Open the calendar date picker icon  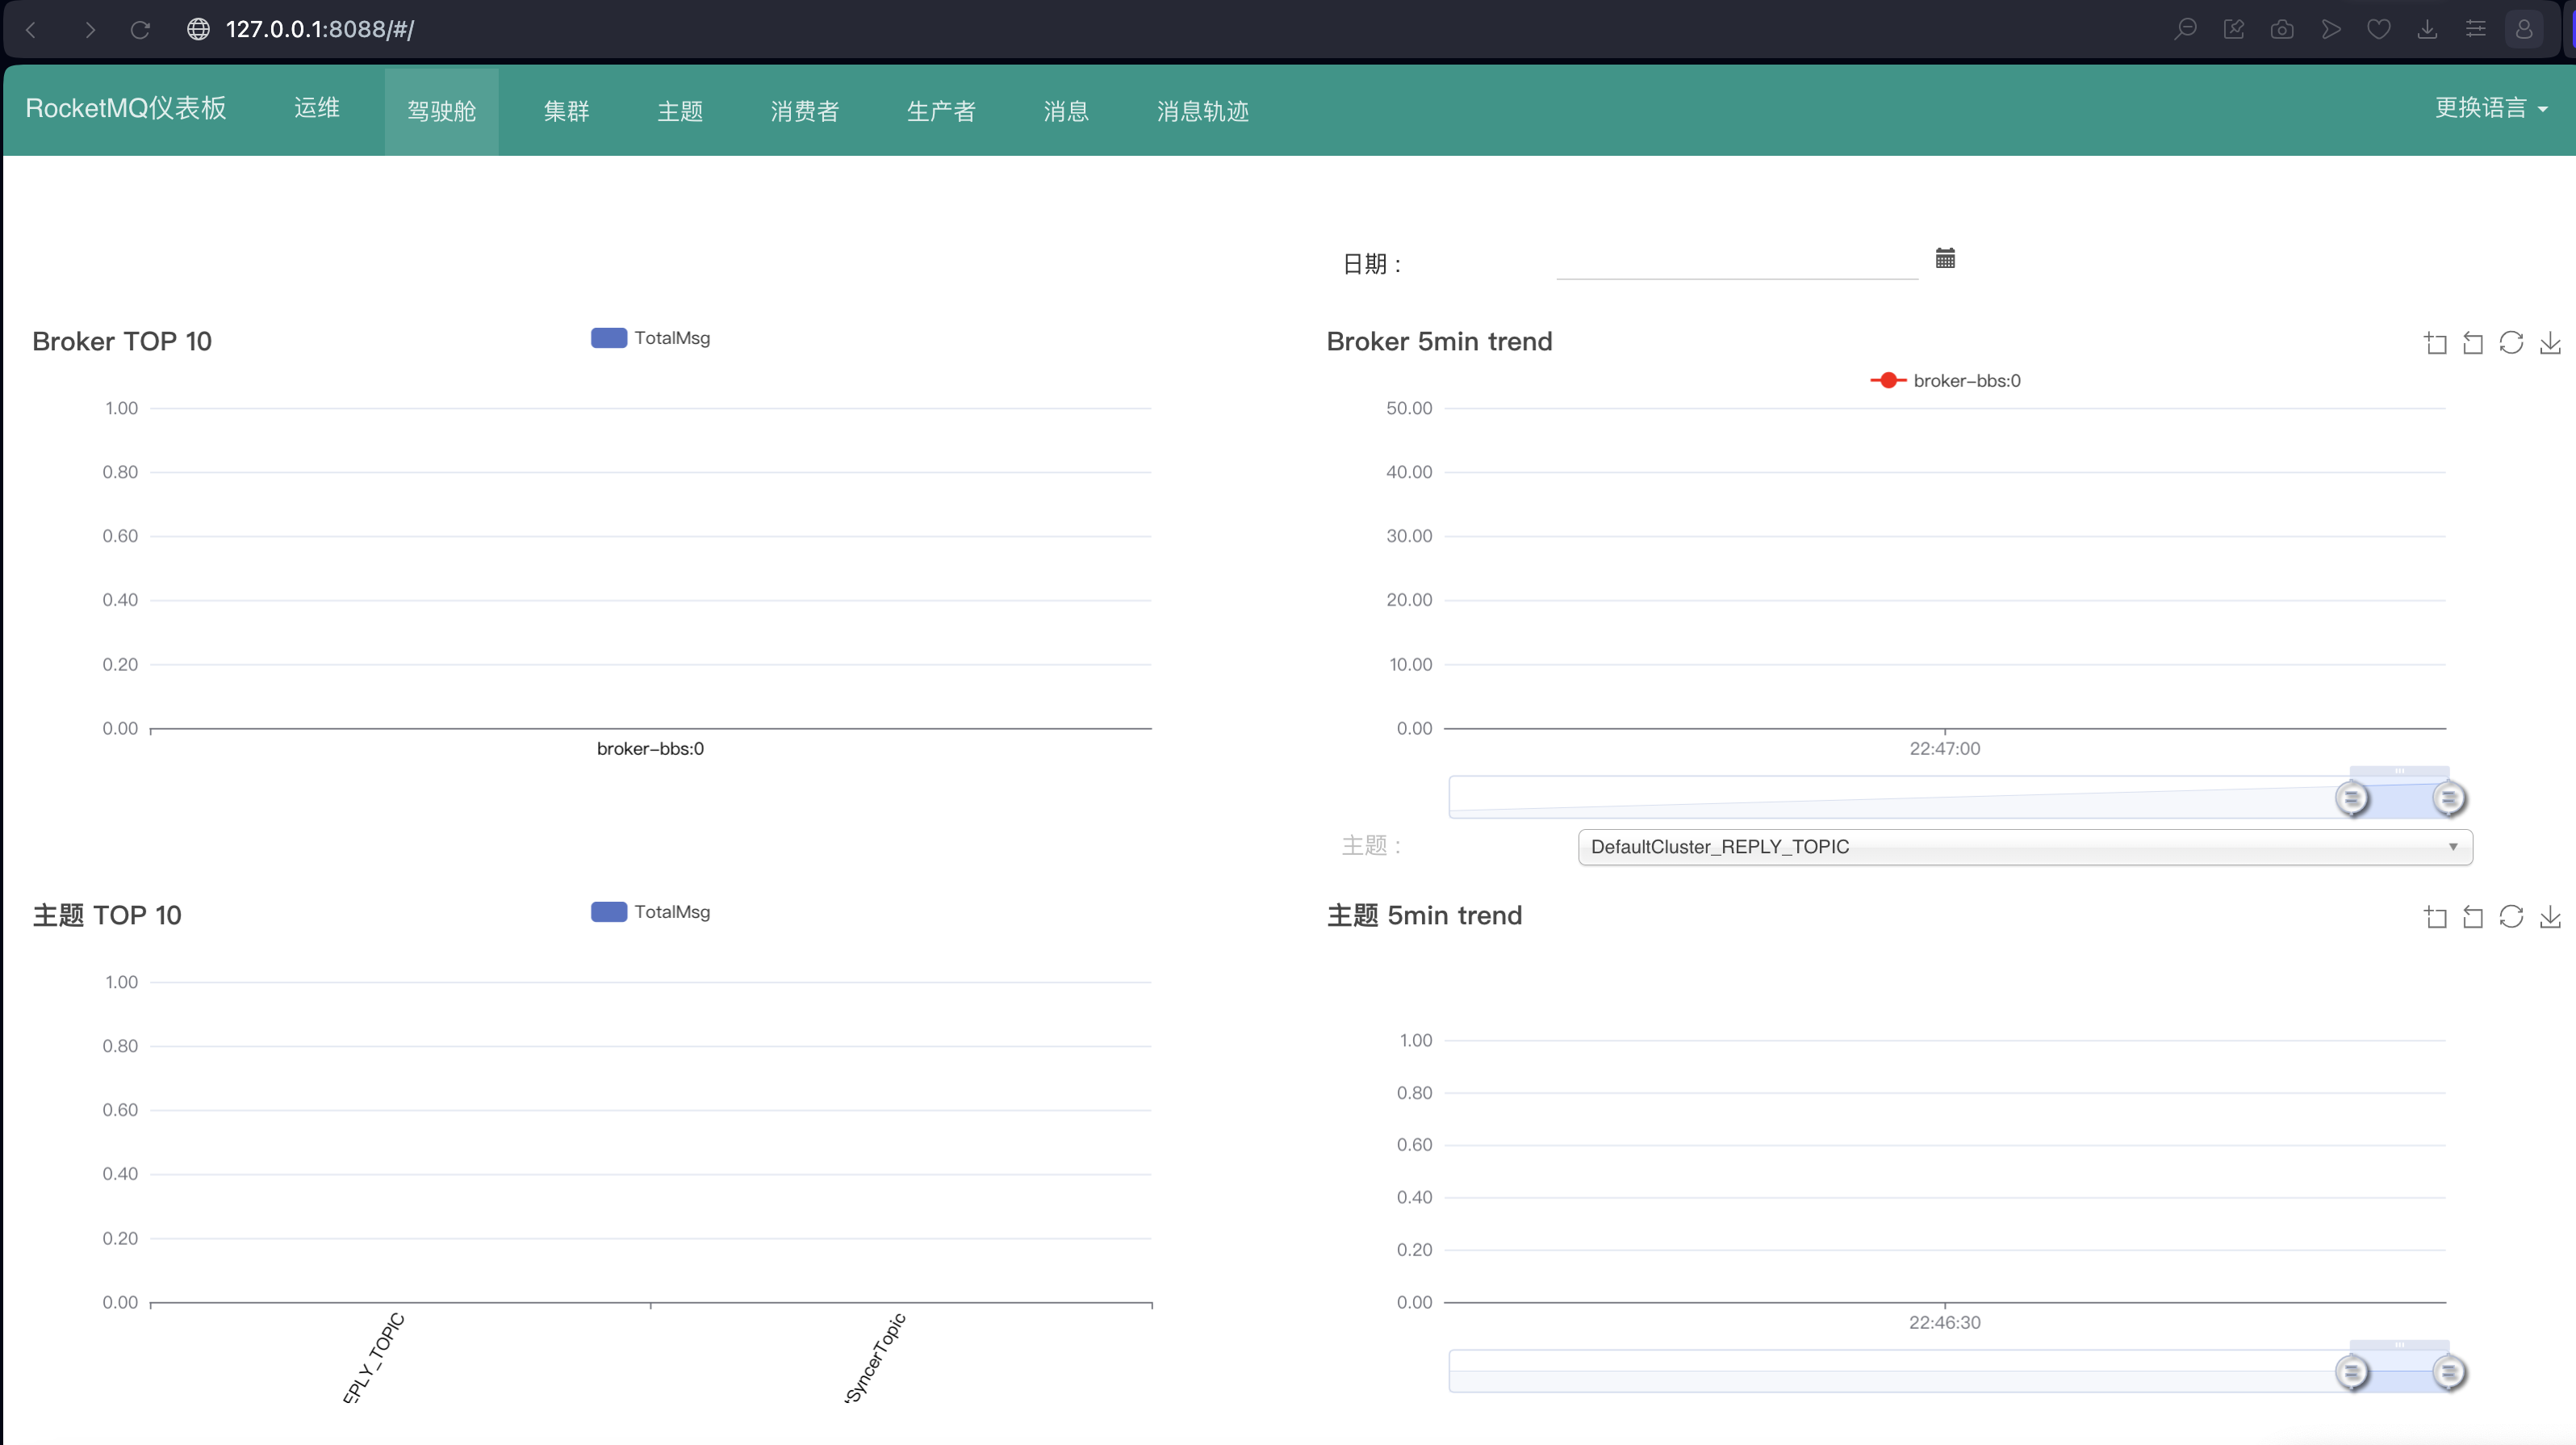pos(1945,258)
